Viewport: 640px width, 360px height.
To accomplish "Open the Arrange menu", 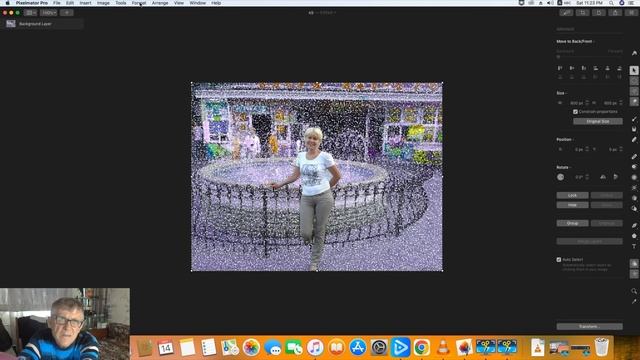I will (160, 3).
